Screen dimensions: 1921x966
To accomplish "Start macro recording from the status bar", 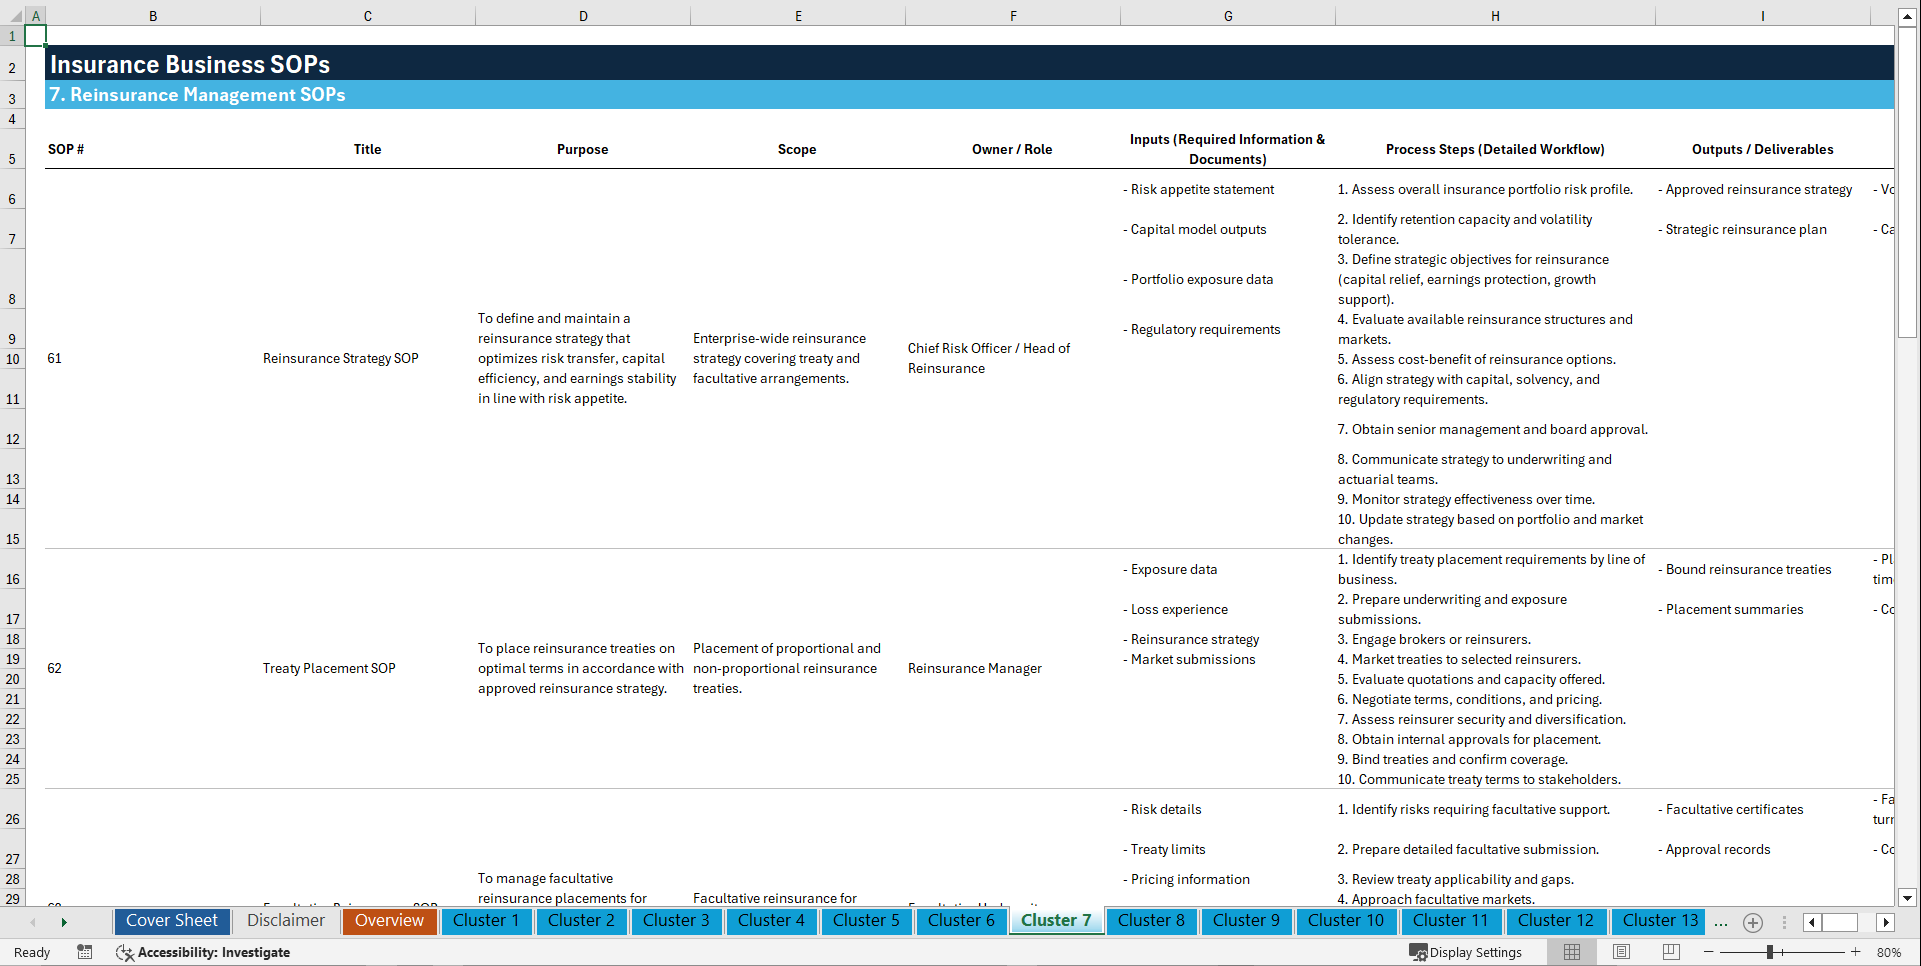I will (85, 952).
